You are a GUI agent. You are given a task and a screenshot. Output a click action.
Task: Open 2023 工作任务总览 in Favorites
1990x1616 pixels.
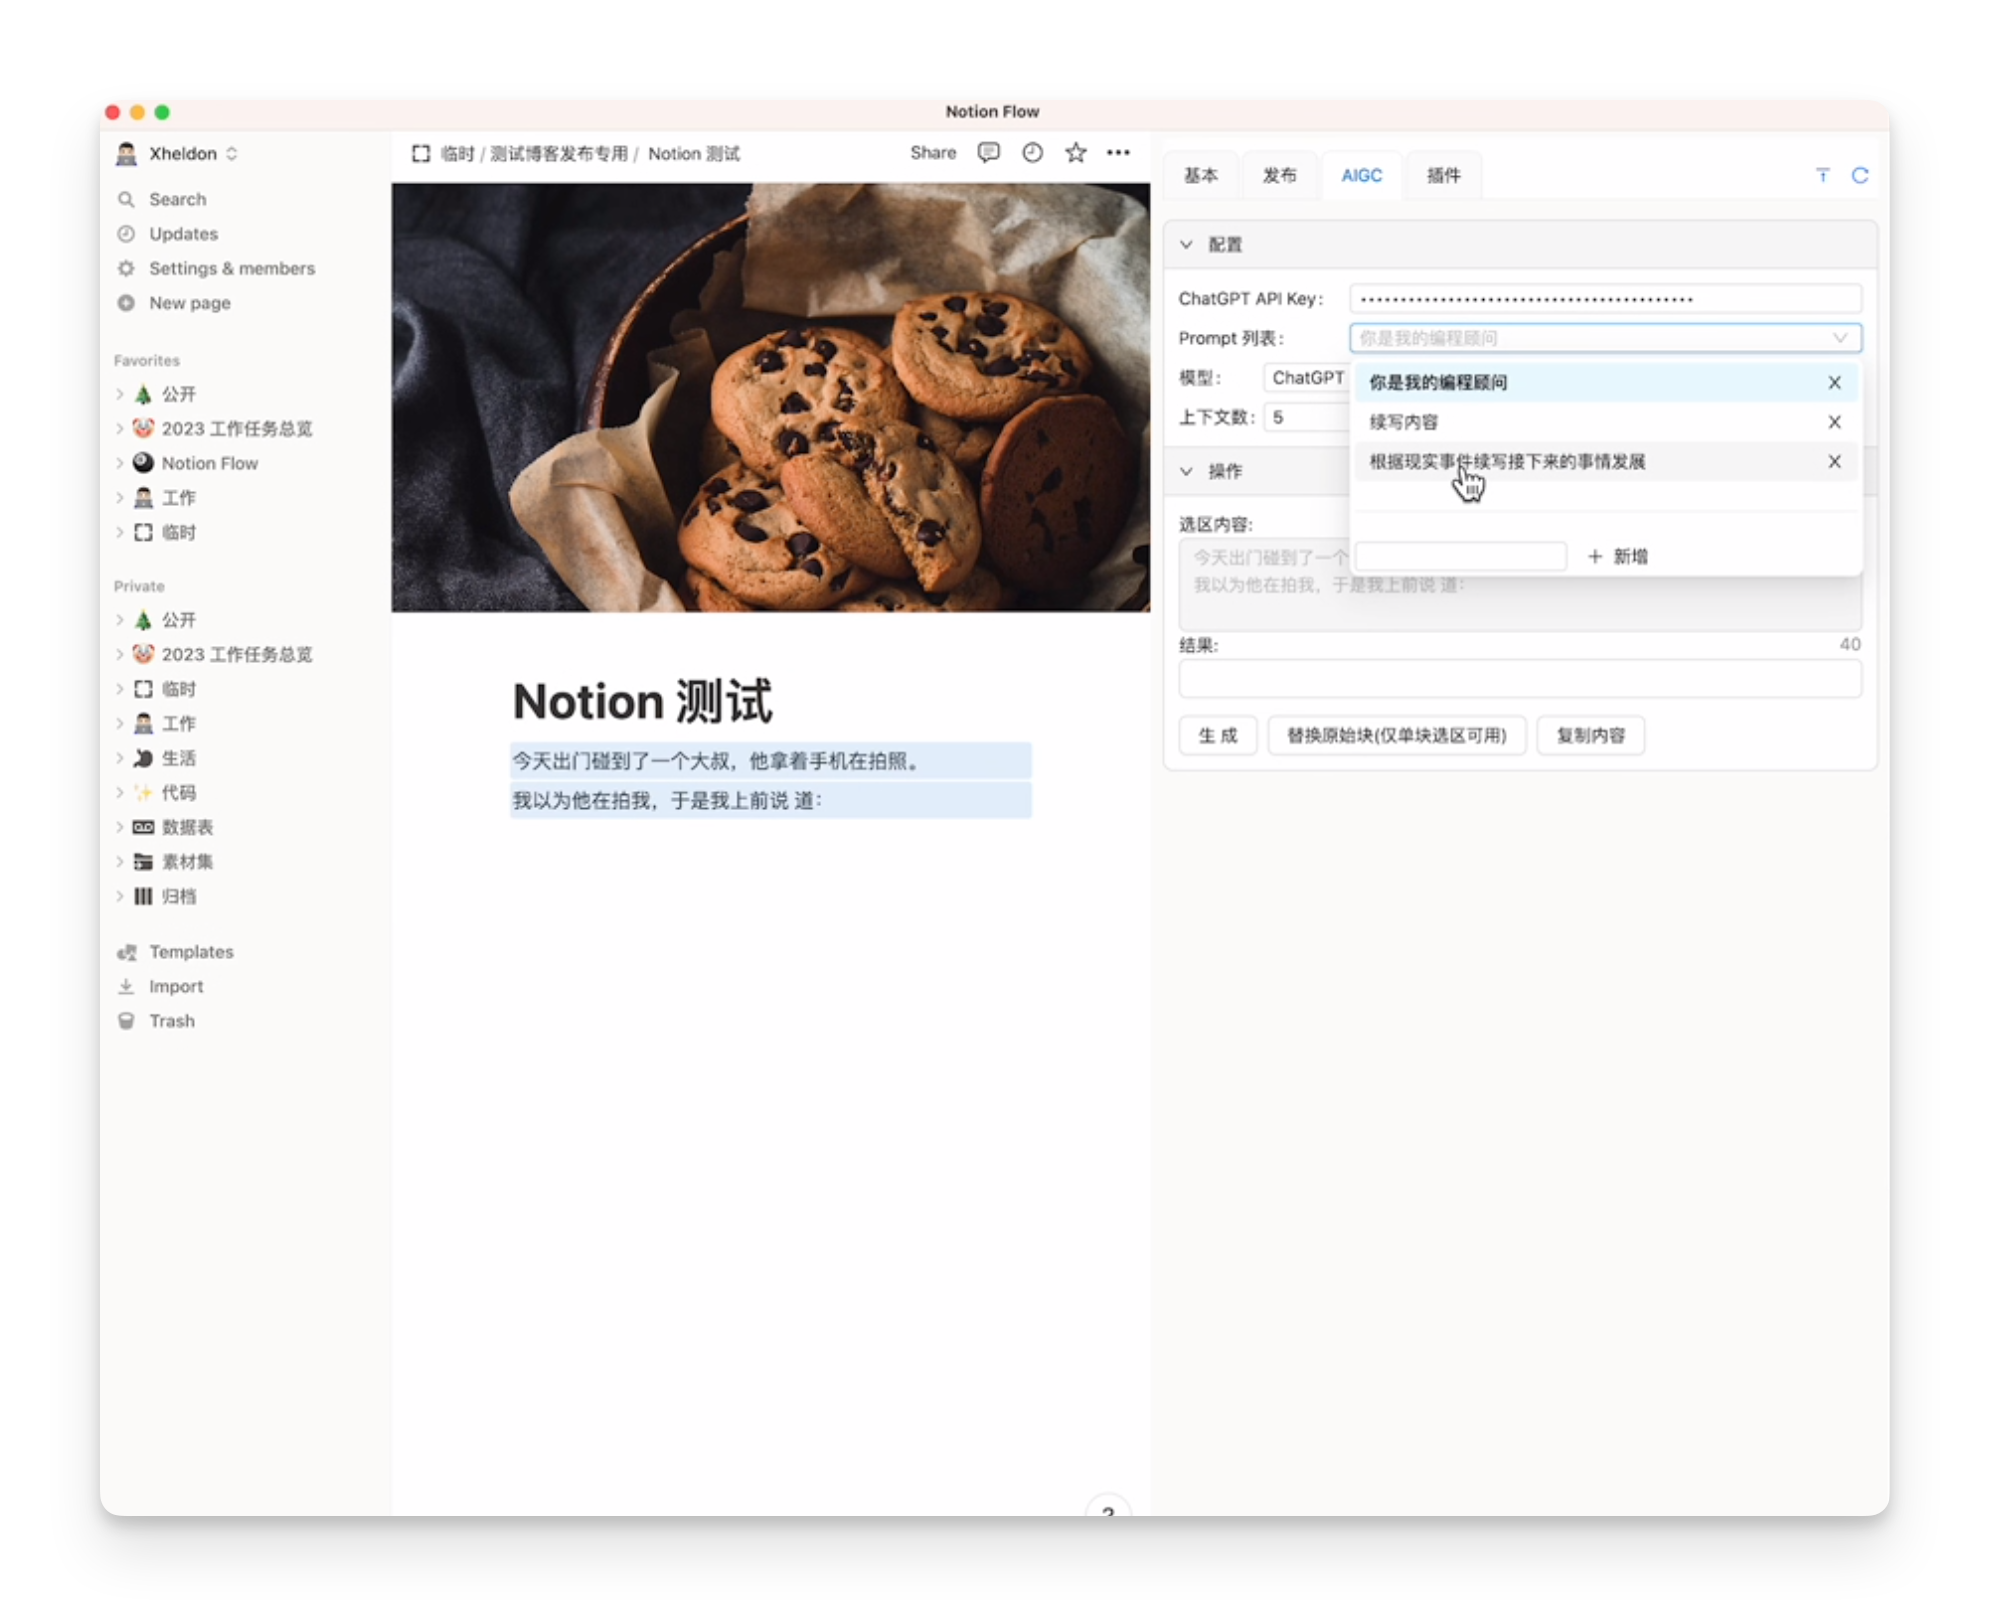pos(237,429)
